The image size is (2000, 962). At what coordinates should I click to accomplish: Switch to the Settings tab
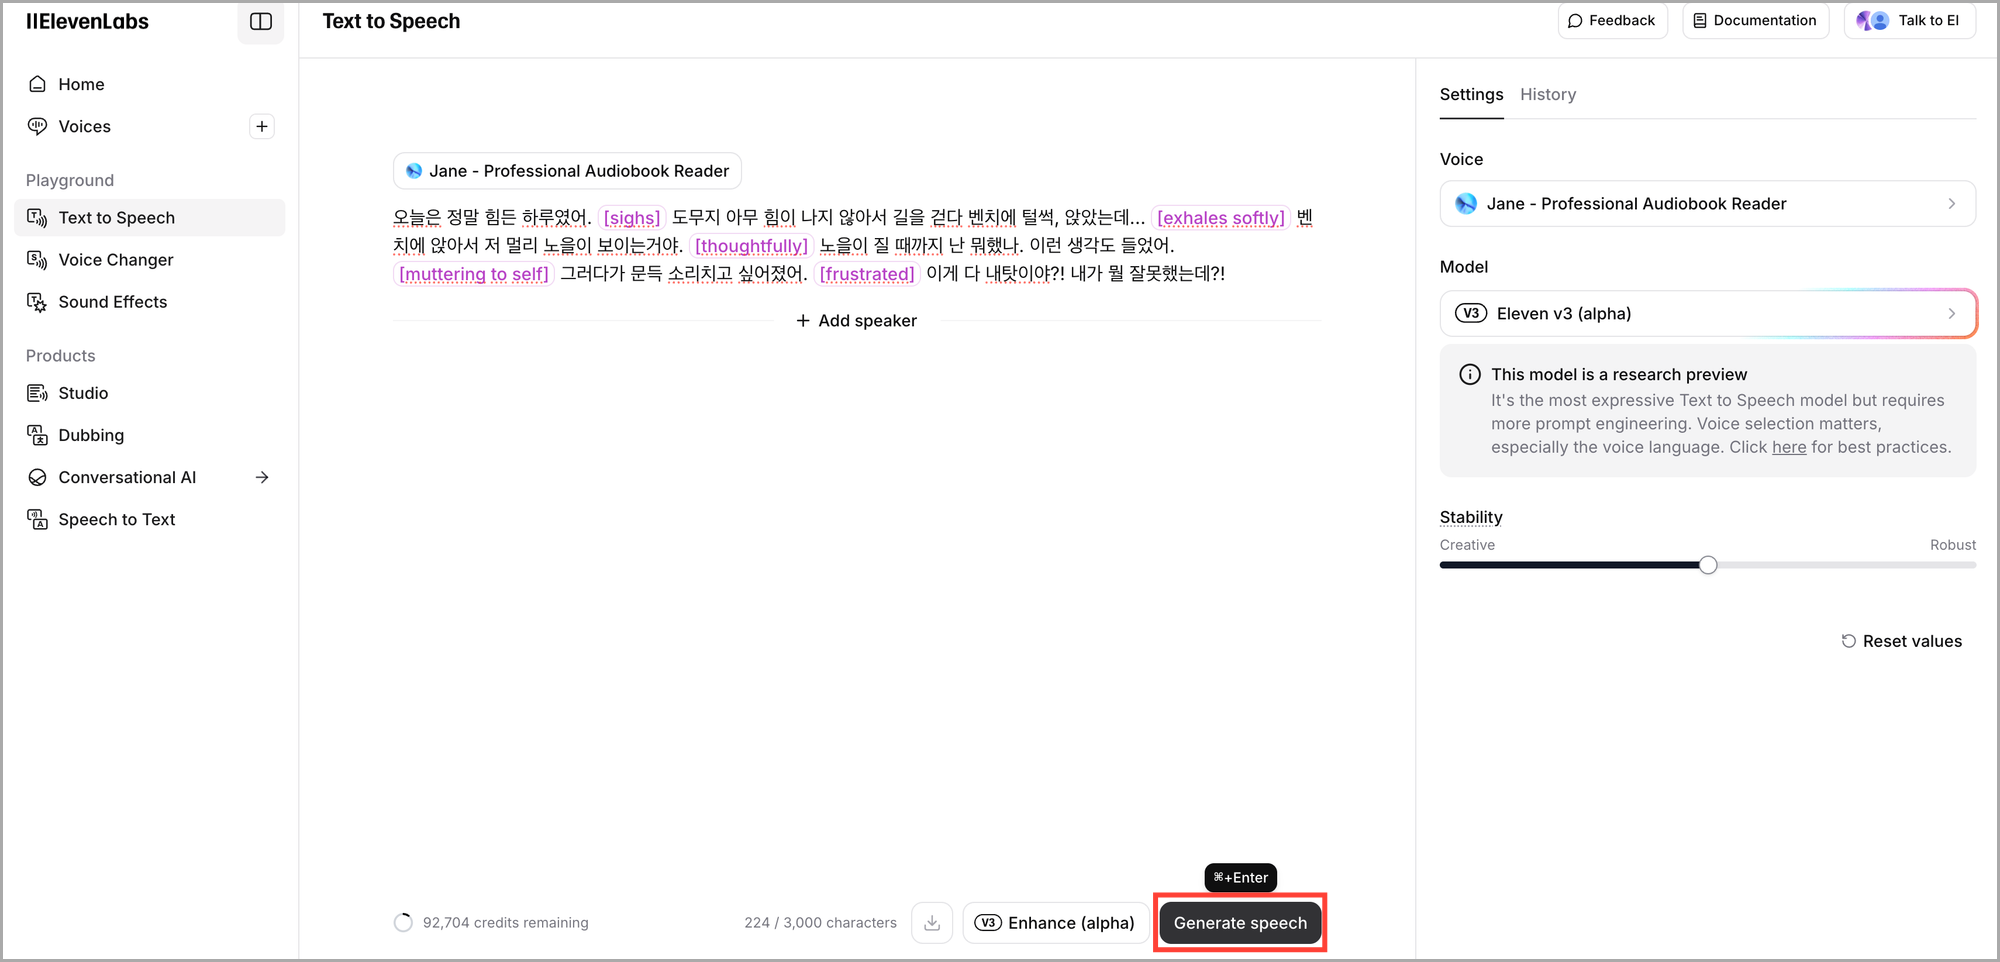click(x=1471, y=94)
